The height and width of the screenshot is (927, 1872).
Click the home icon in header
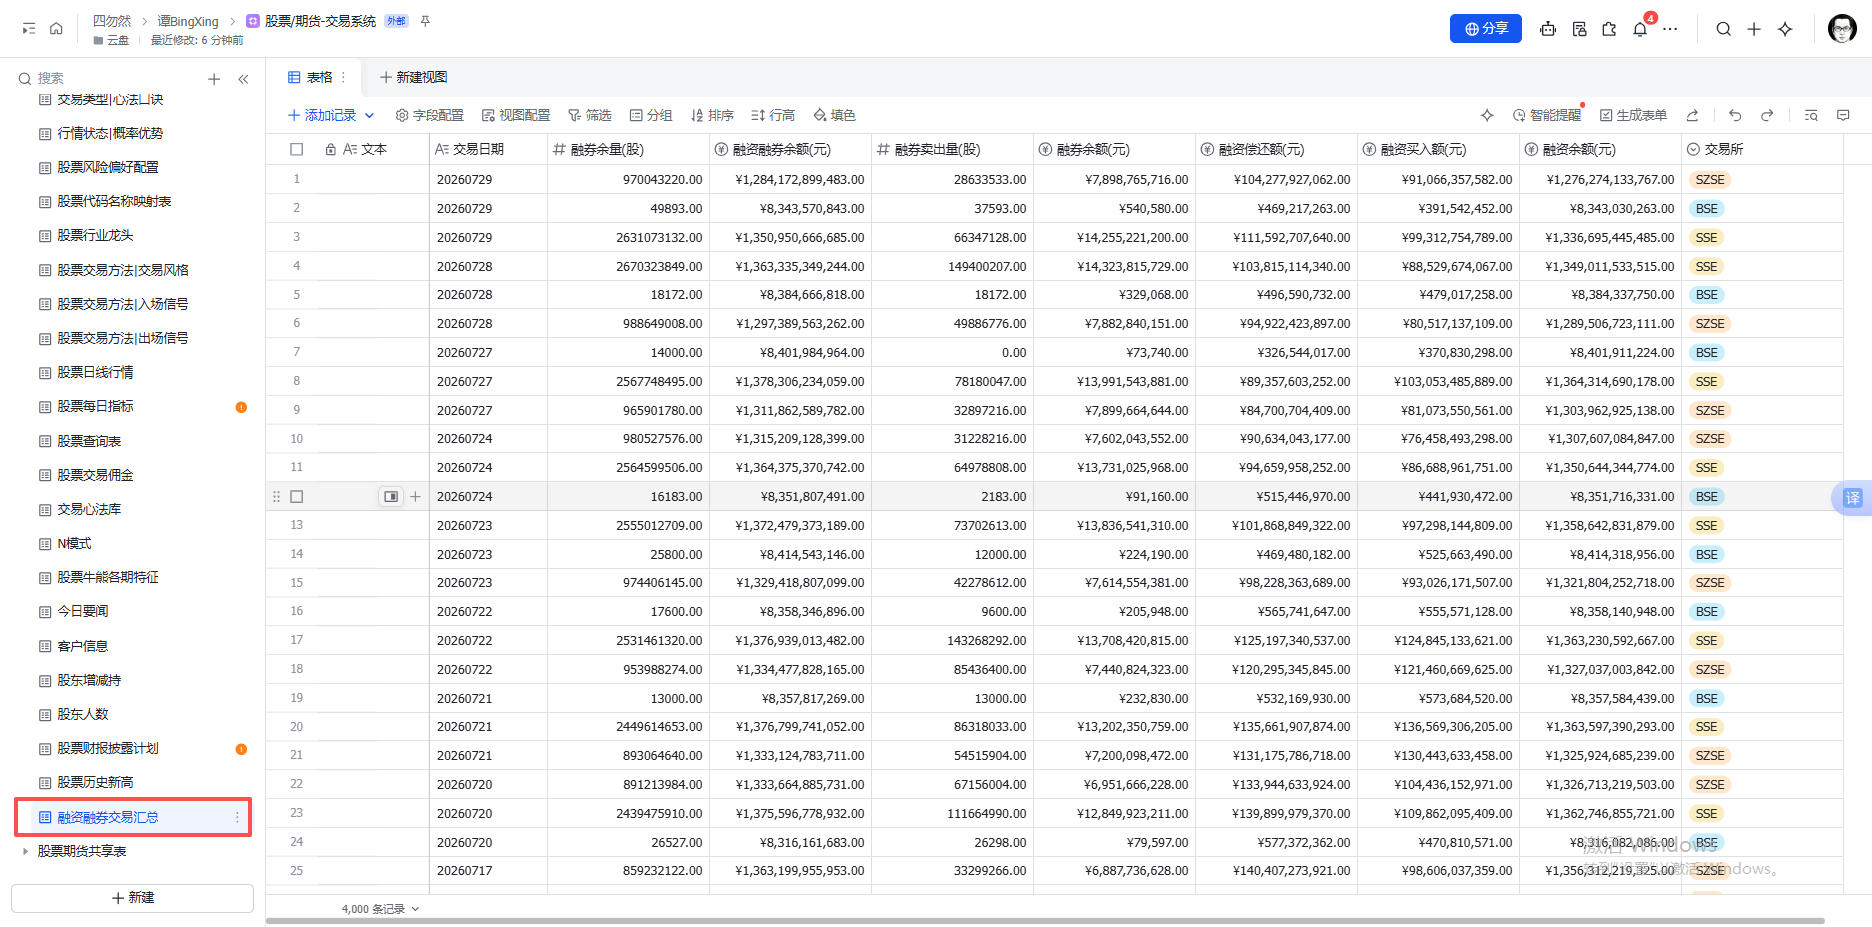(56, 29)
